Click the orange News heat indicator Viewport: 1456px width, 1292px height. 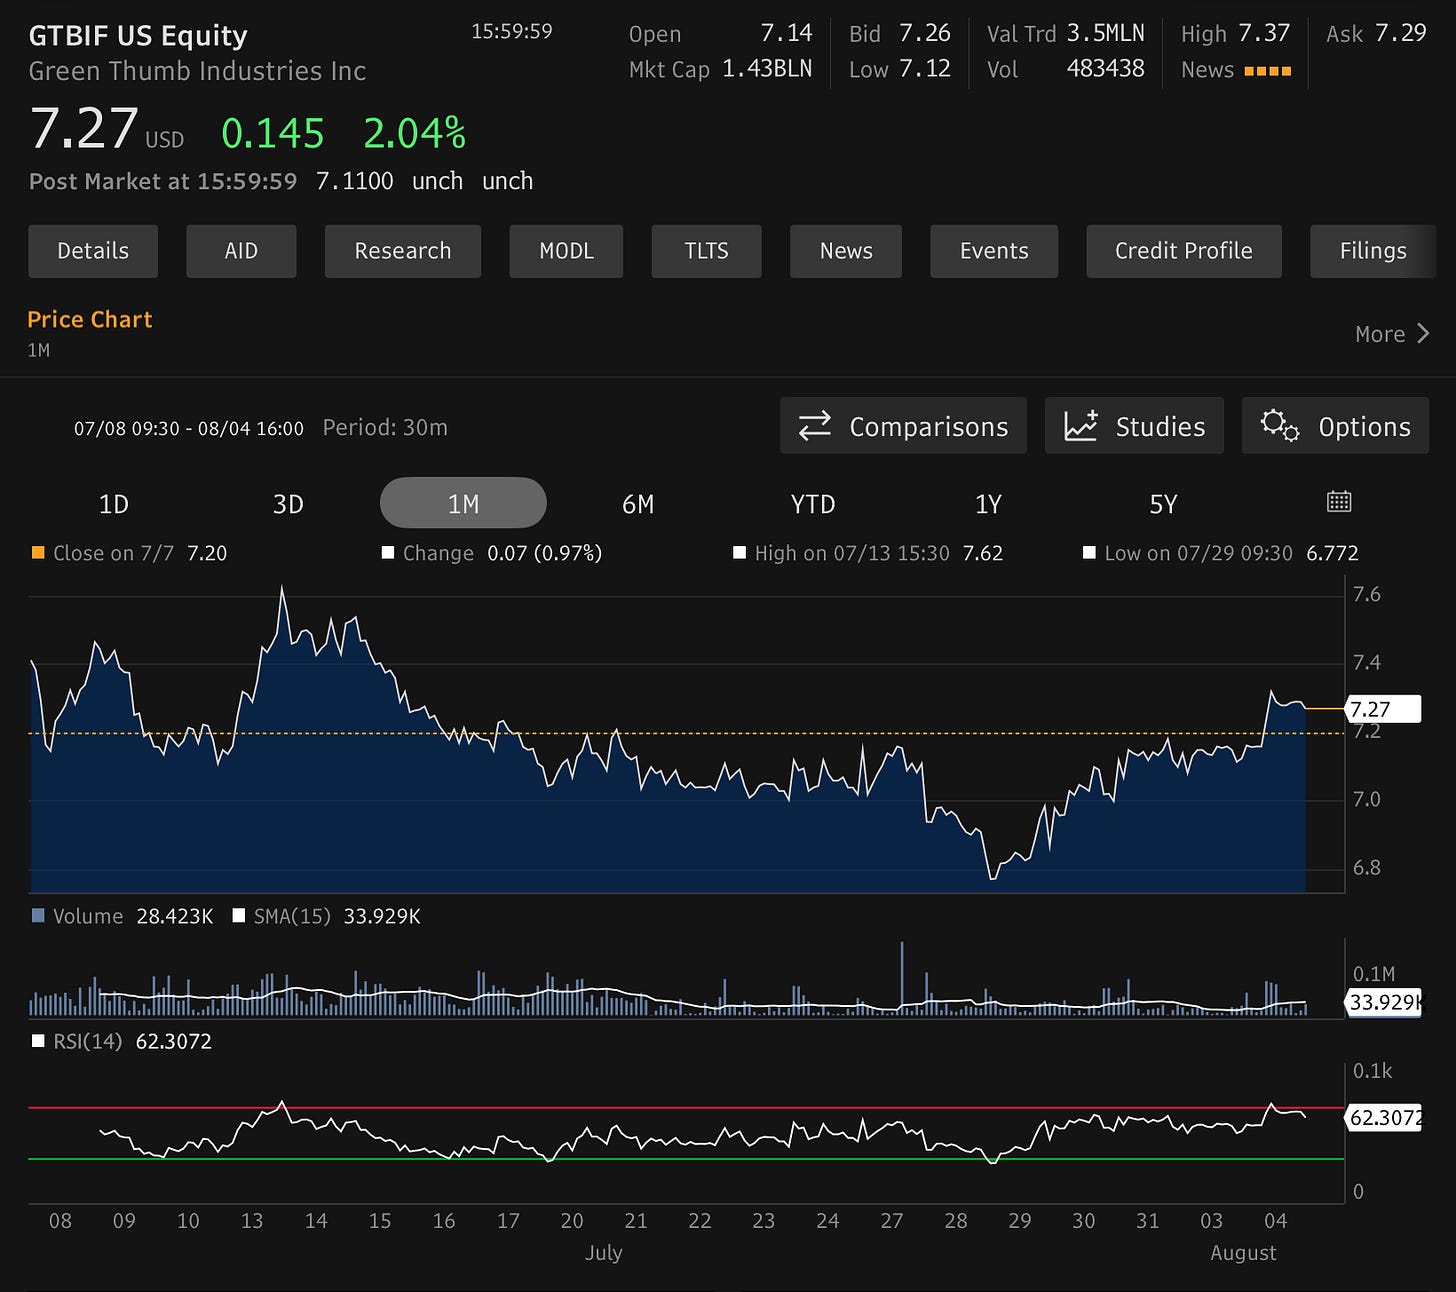click(x=1268, y=71)
